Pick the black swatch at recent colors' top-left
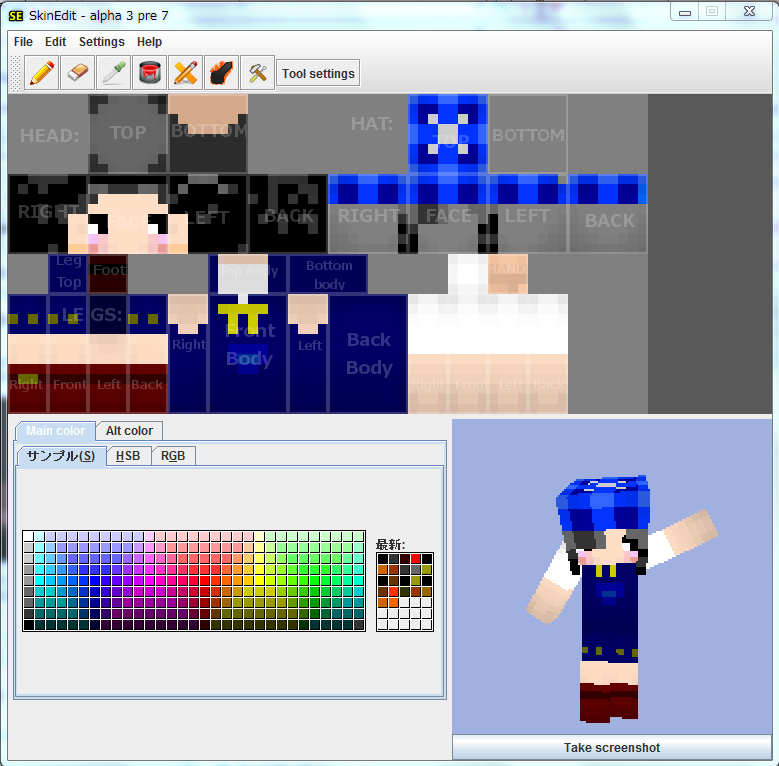The height and width of the screenshot is (766, 779). (x=383, y=559)
